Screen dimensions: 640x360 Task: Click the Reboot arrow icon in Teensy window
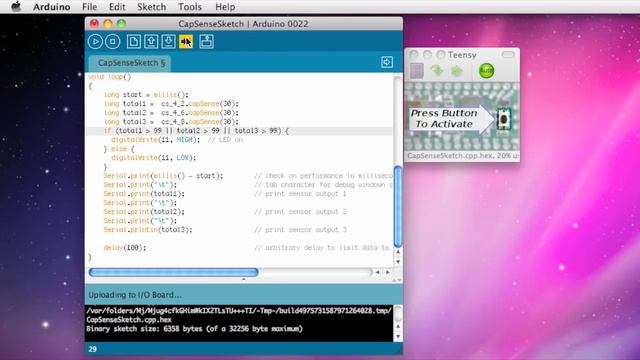456,71
